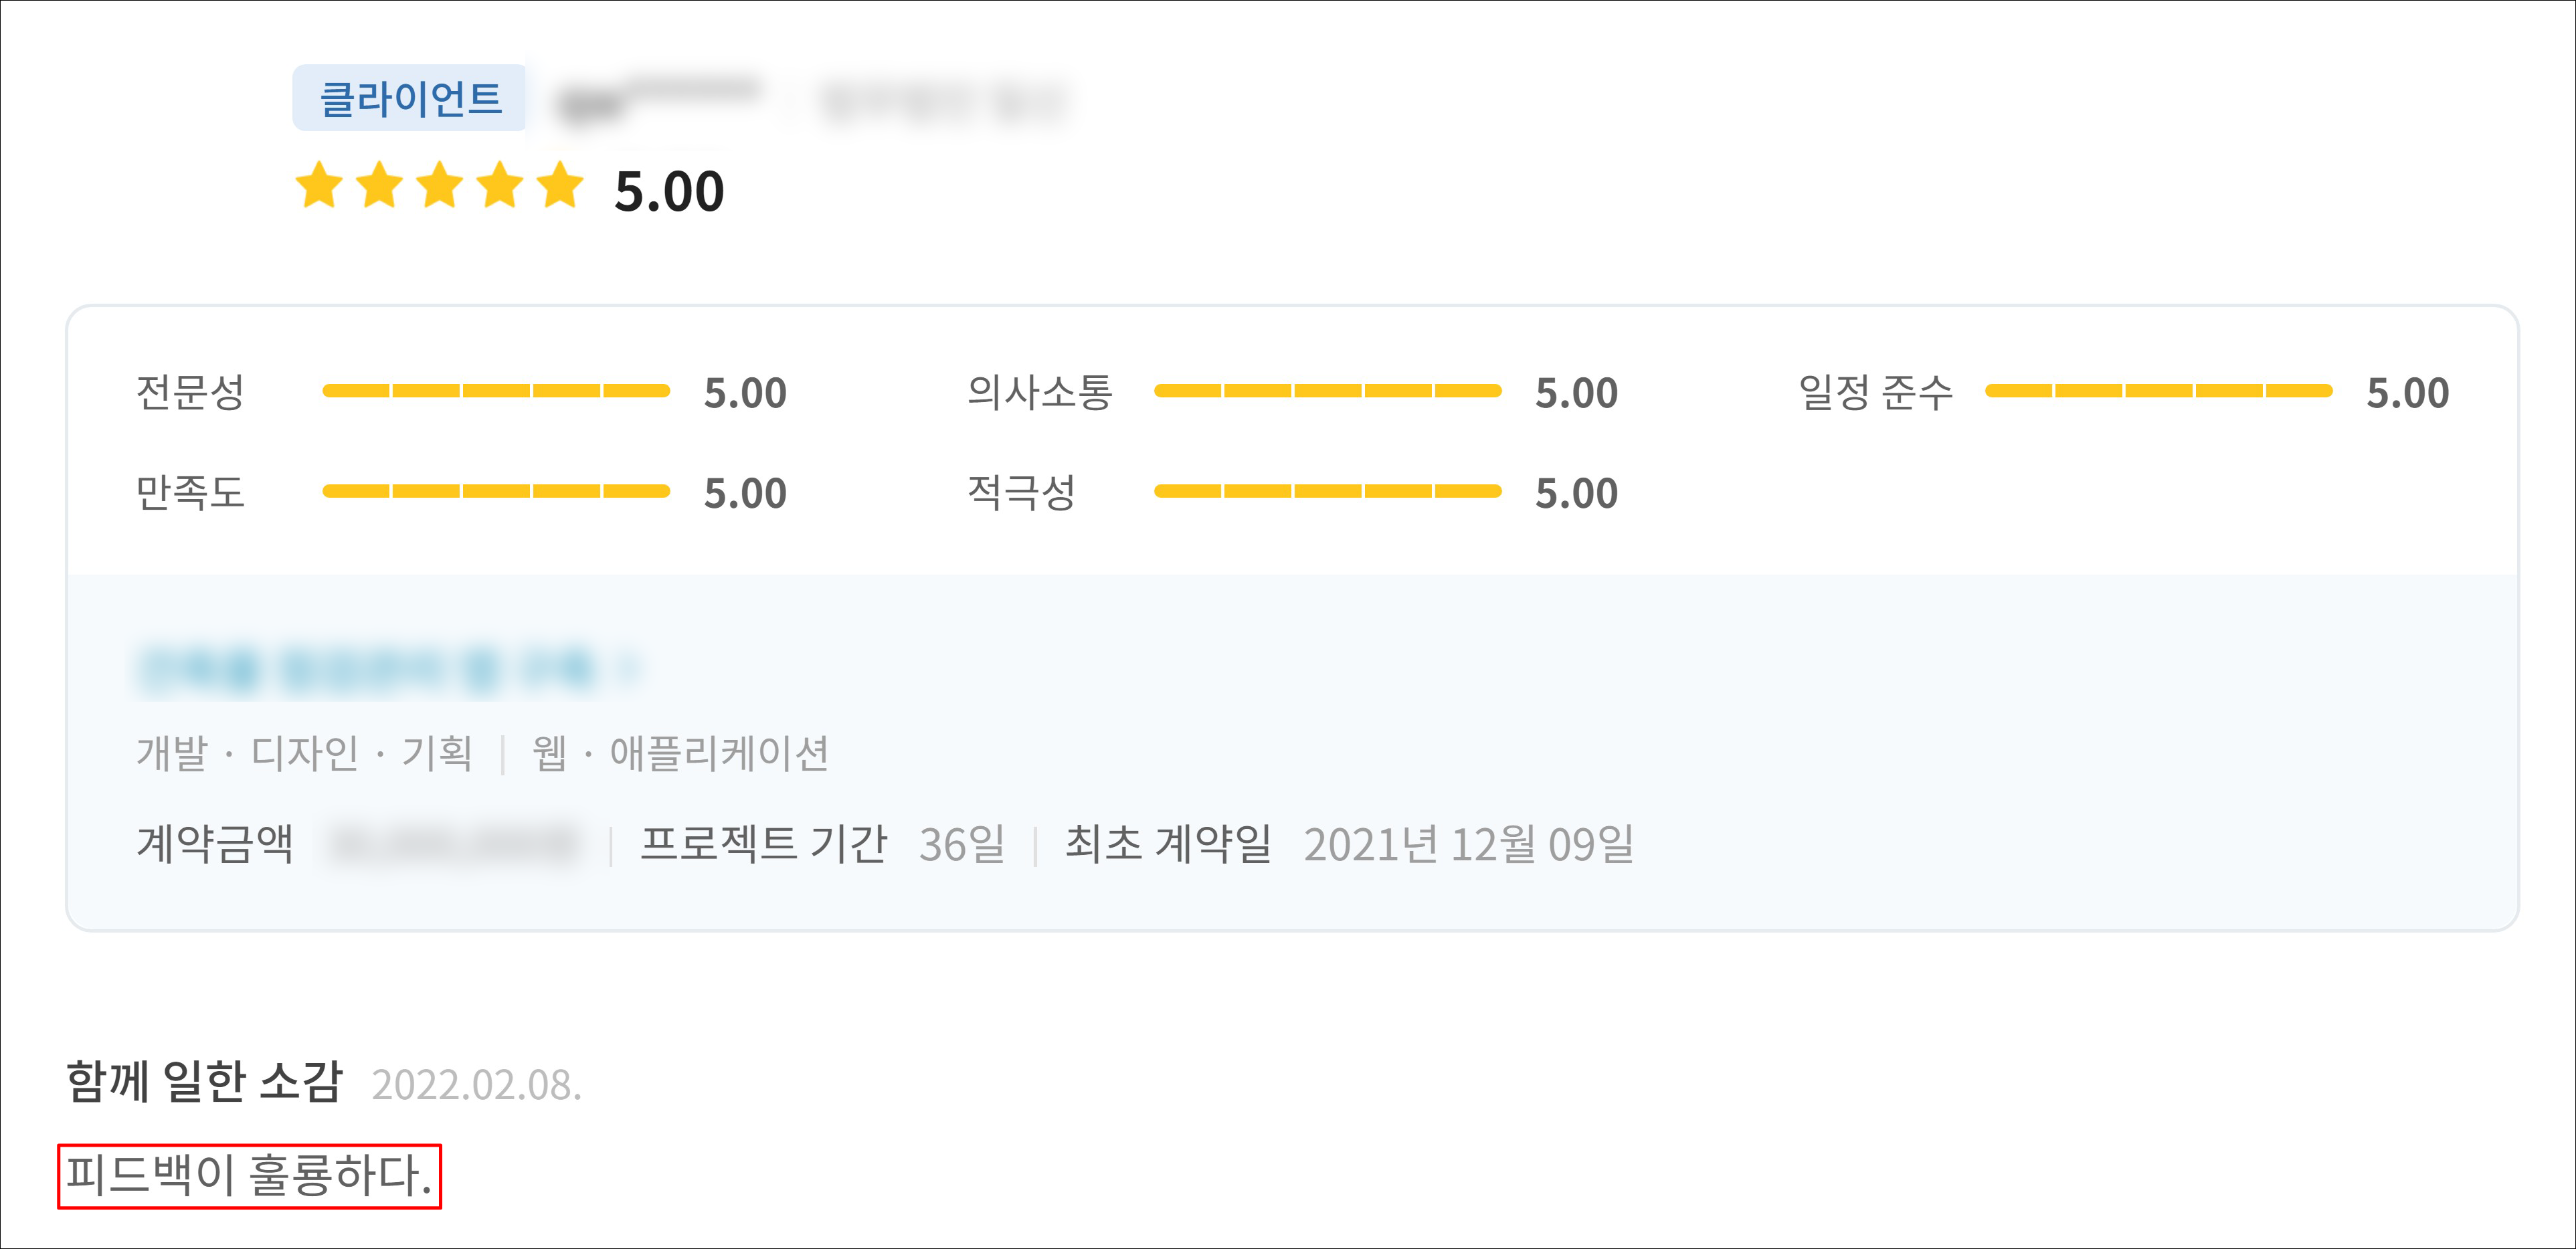Image resolution: width=2576 pixels, height=1249 pixels.
Task: Expand the chevron beside the project title
Action: coord(629,667)
